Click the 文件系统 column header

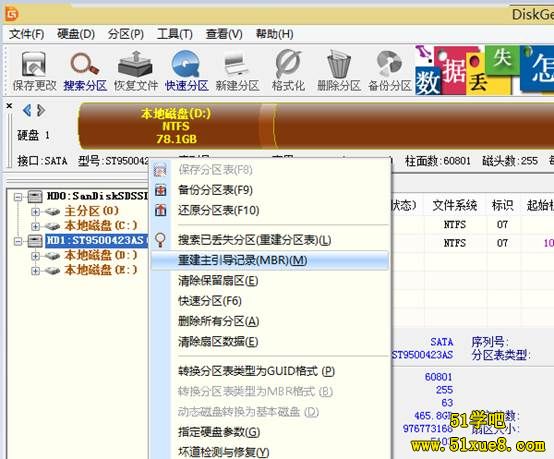[455, 205]
